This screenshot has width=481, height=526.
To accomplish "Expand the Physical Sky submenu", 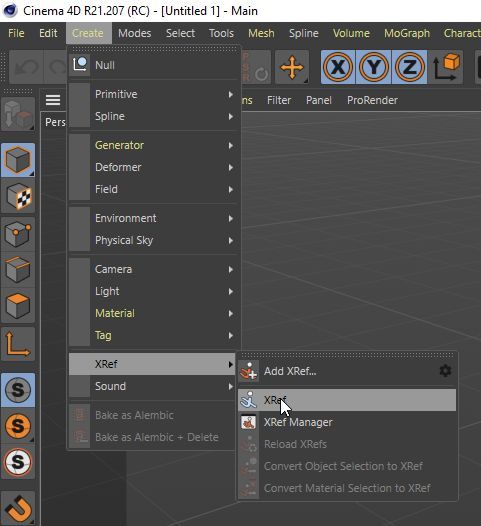I will (x=153, y=240).
